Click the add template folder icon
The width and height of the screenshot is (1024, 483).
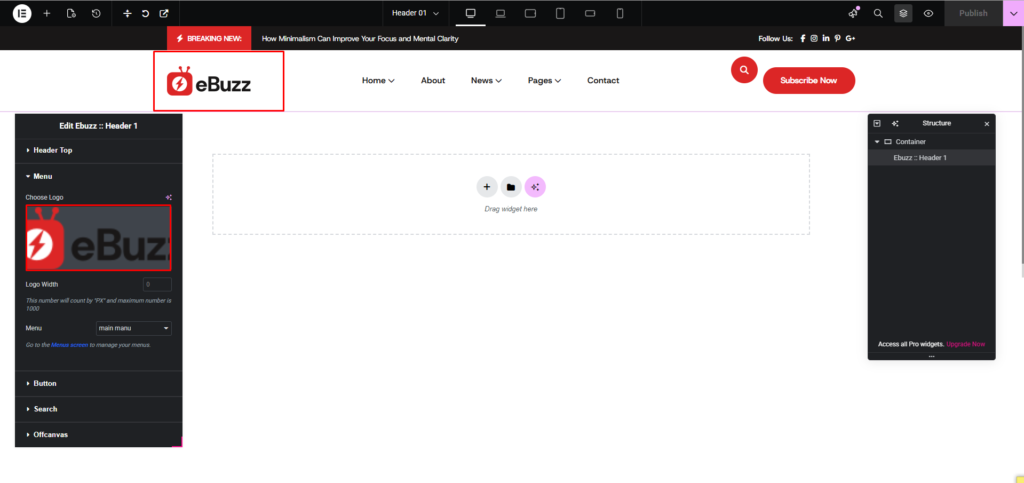[510, 187]
